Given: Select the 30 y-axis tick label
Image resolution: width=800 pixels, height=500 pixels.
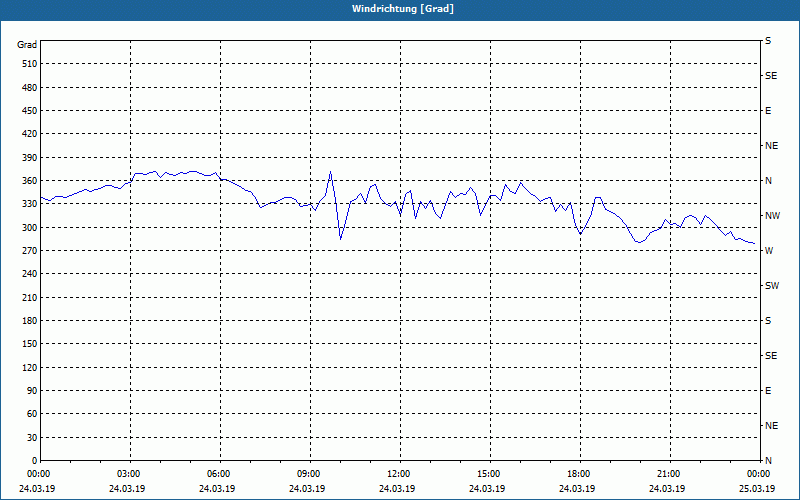Looking at the screenshot, I should tap(32, 437).
